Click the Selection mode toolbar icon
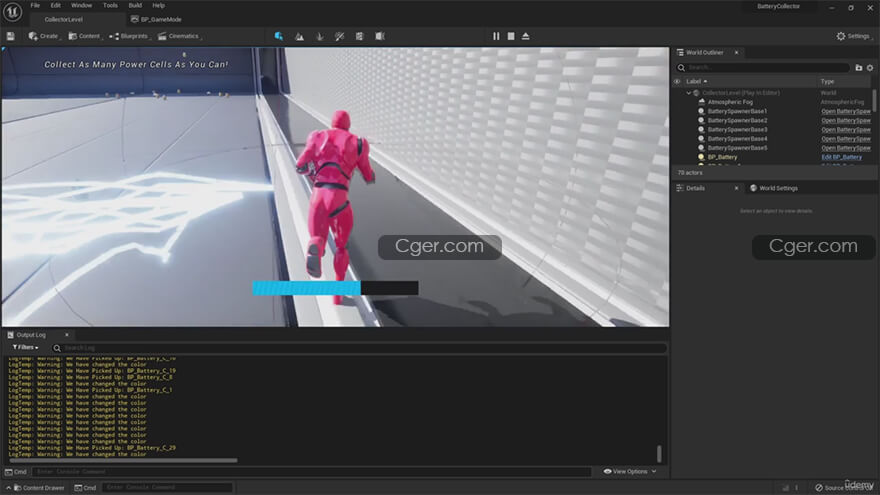 [x=279, y=36]
